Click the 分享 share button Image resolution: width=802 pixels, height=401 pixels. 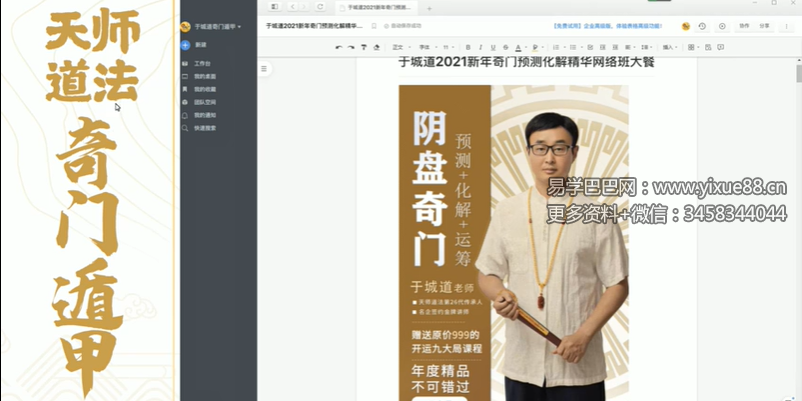pyautogui.click(x=764, y=26)
